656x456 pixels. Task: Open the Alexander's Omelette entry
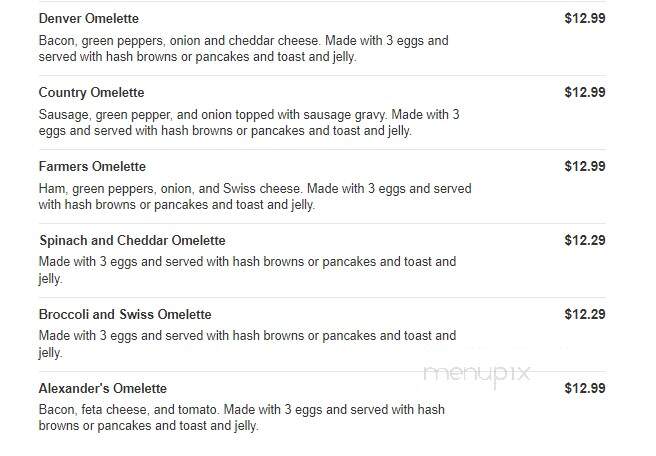click(102, 389)
